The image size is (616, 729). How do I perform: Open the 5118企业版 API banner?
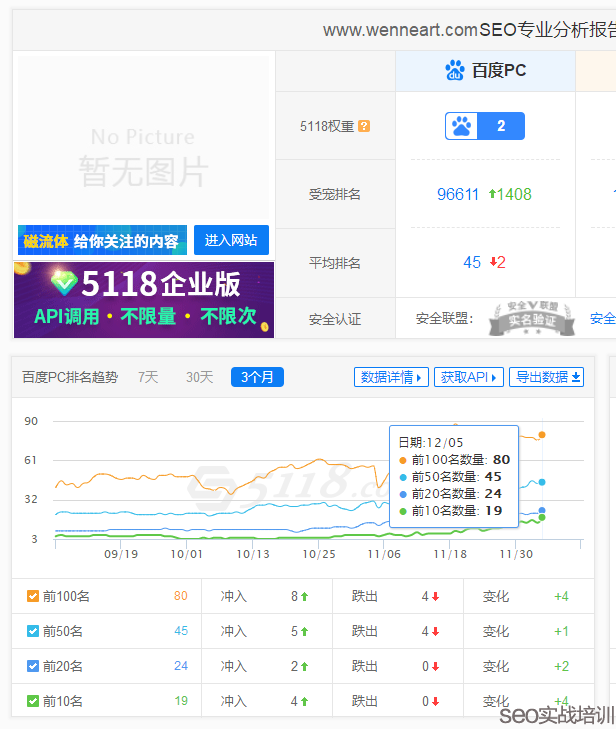click(143, 300)
